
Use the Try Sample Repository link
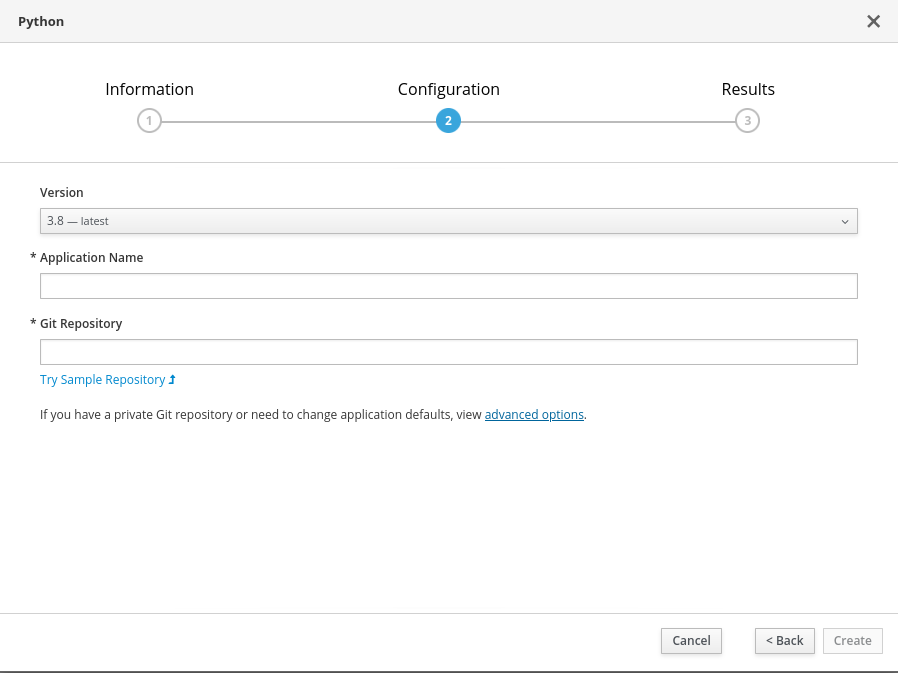[108, 380]
